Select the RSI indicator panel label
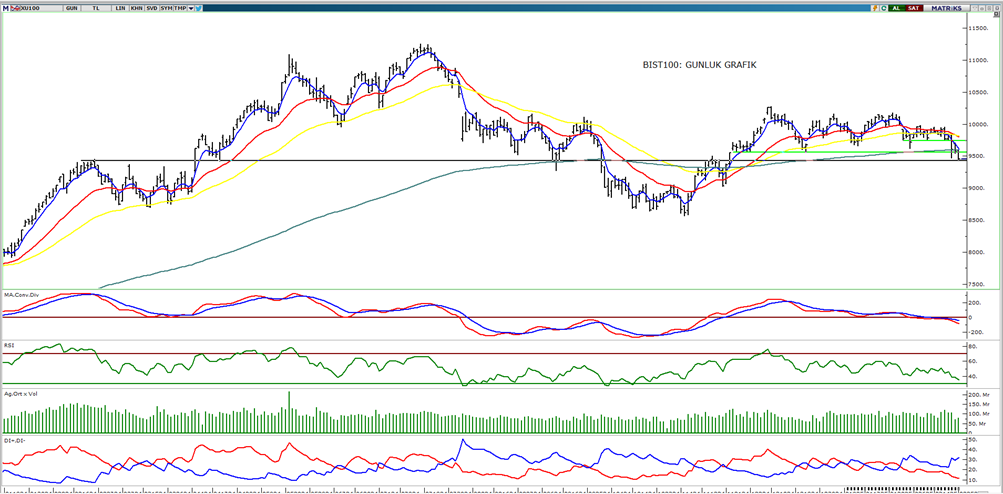Screen dimensions: 1003x494 (x=9, y=344)
